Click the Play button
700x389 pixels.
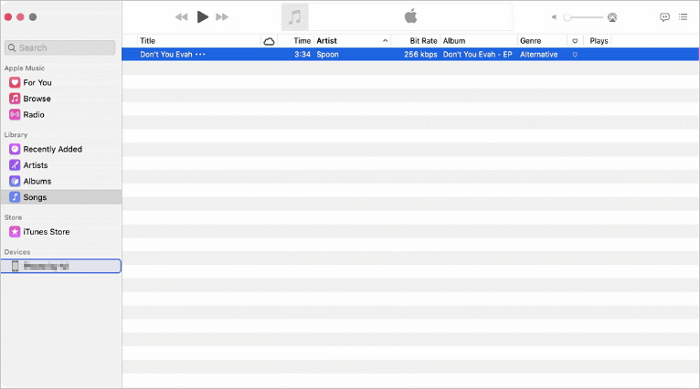202,17
